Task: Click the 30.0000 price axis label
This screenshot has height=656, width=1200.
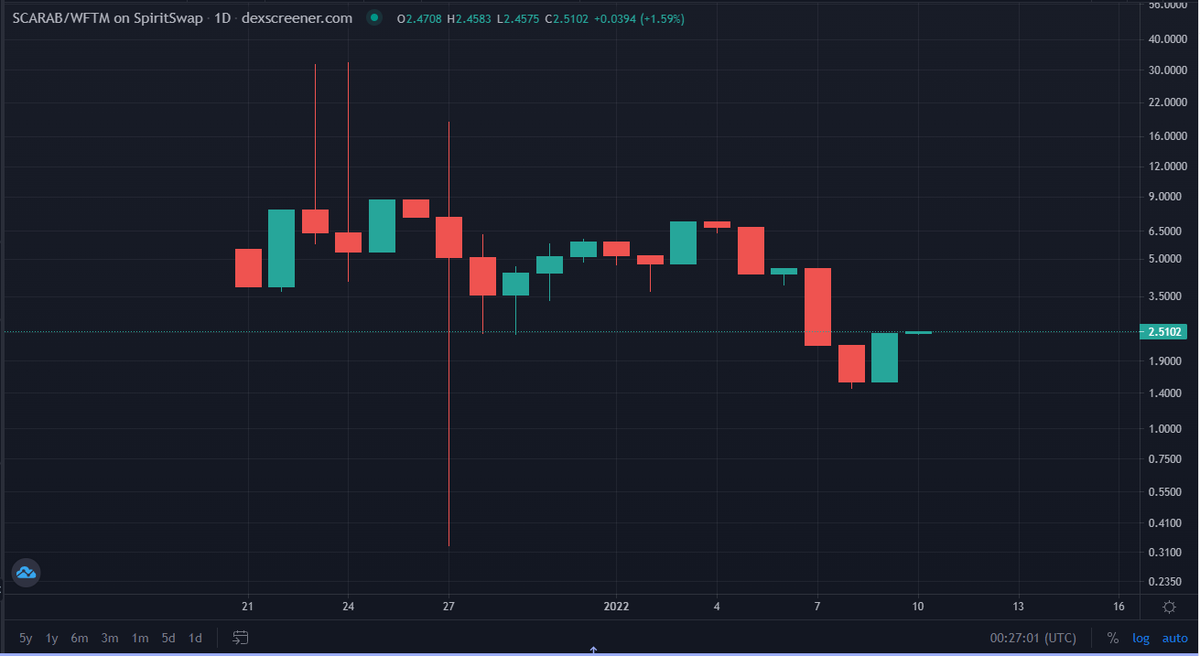Action: tap(1167, 71)
